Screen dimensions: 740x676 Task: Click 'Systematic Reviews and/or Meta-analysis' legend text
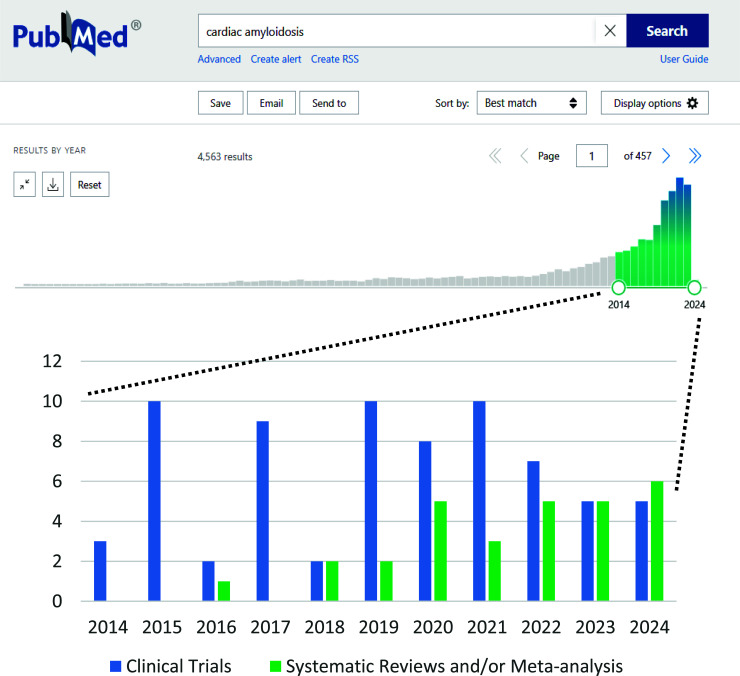pos(454,666)
